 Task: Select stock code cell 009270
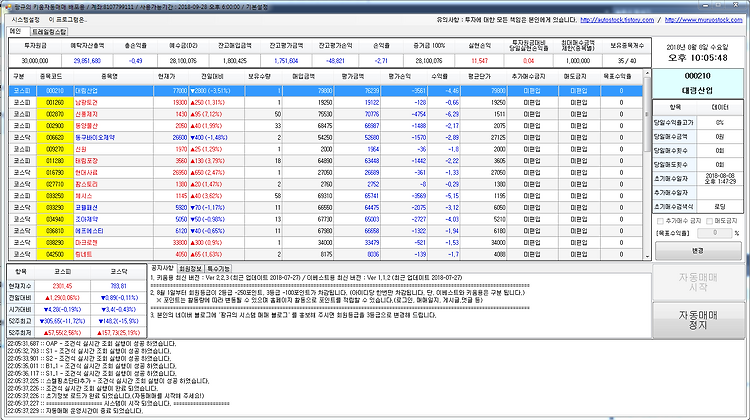point(55,149)
